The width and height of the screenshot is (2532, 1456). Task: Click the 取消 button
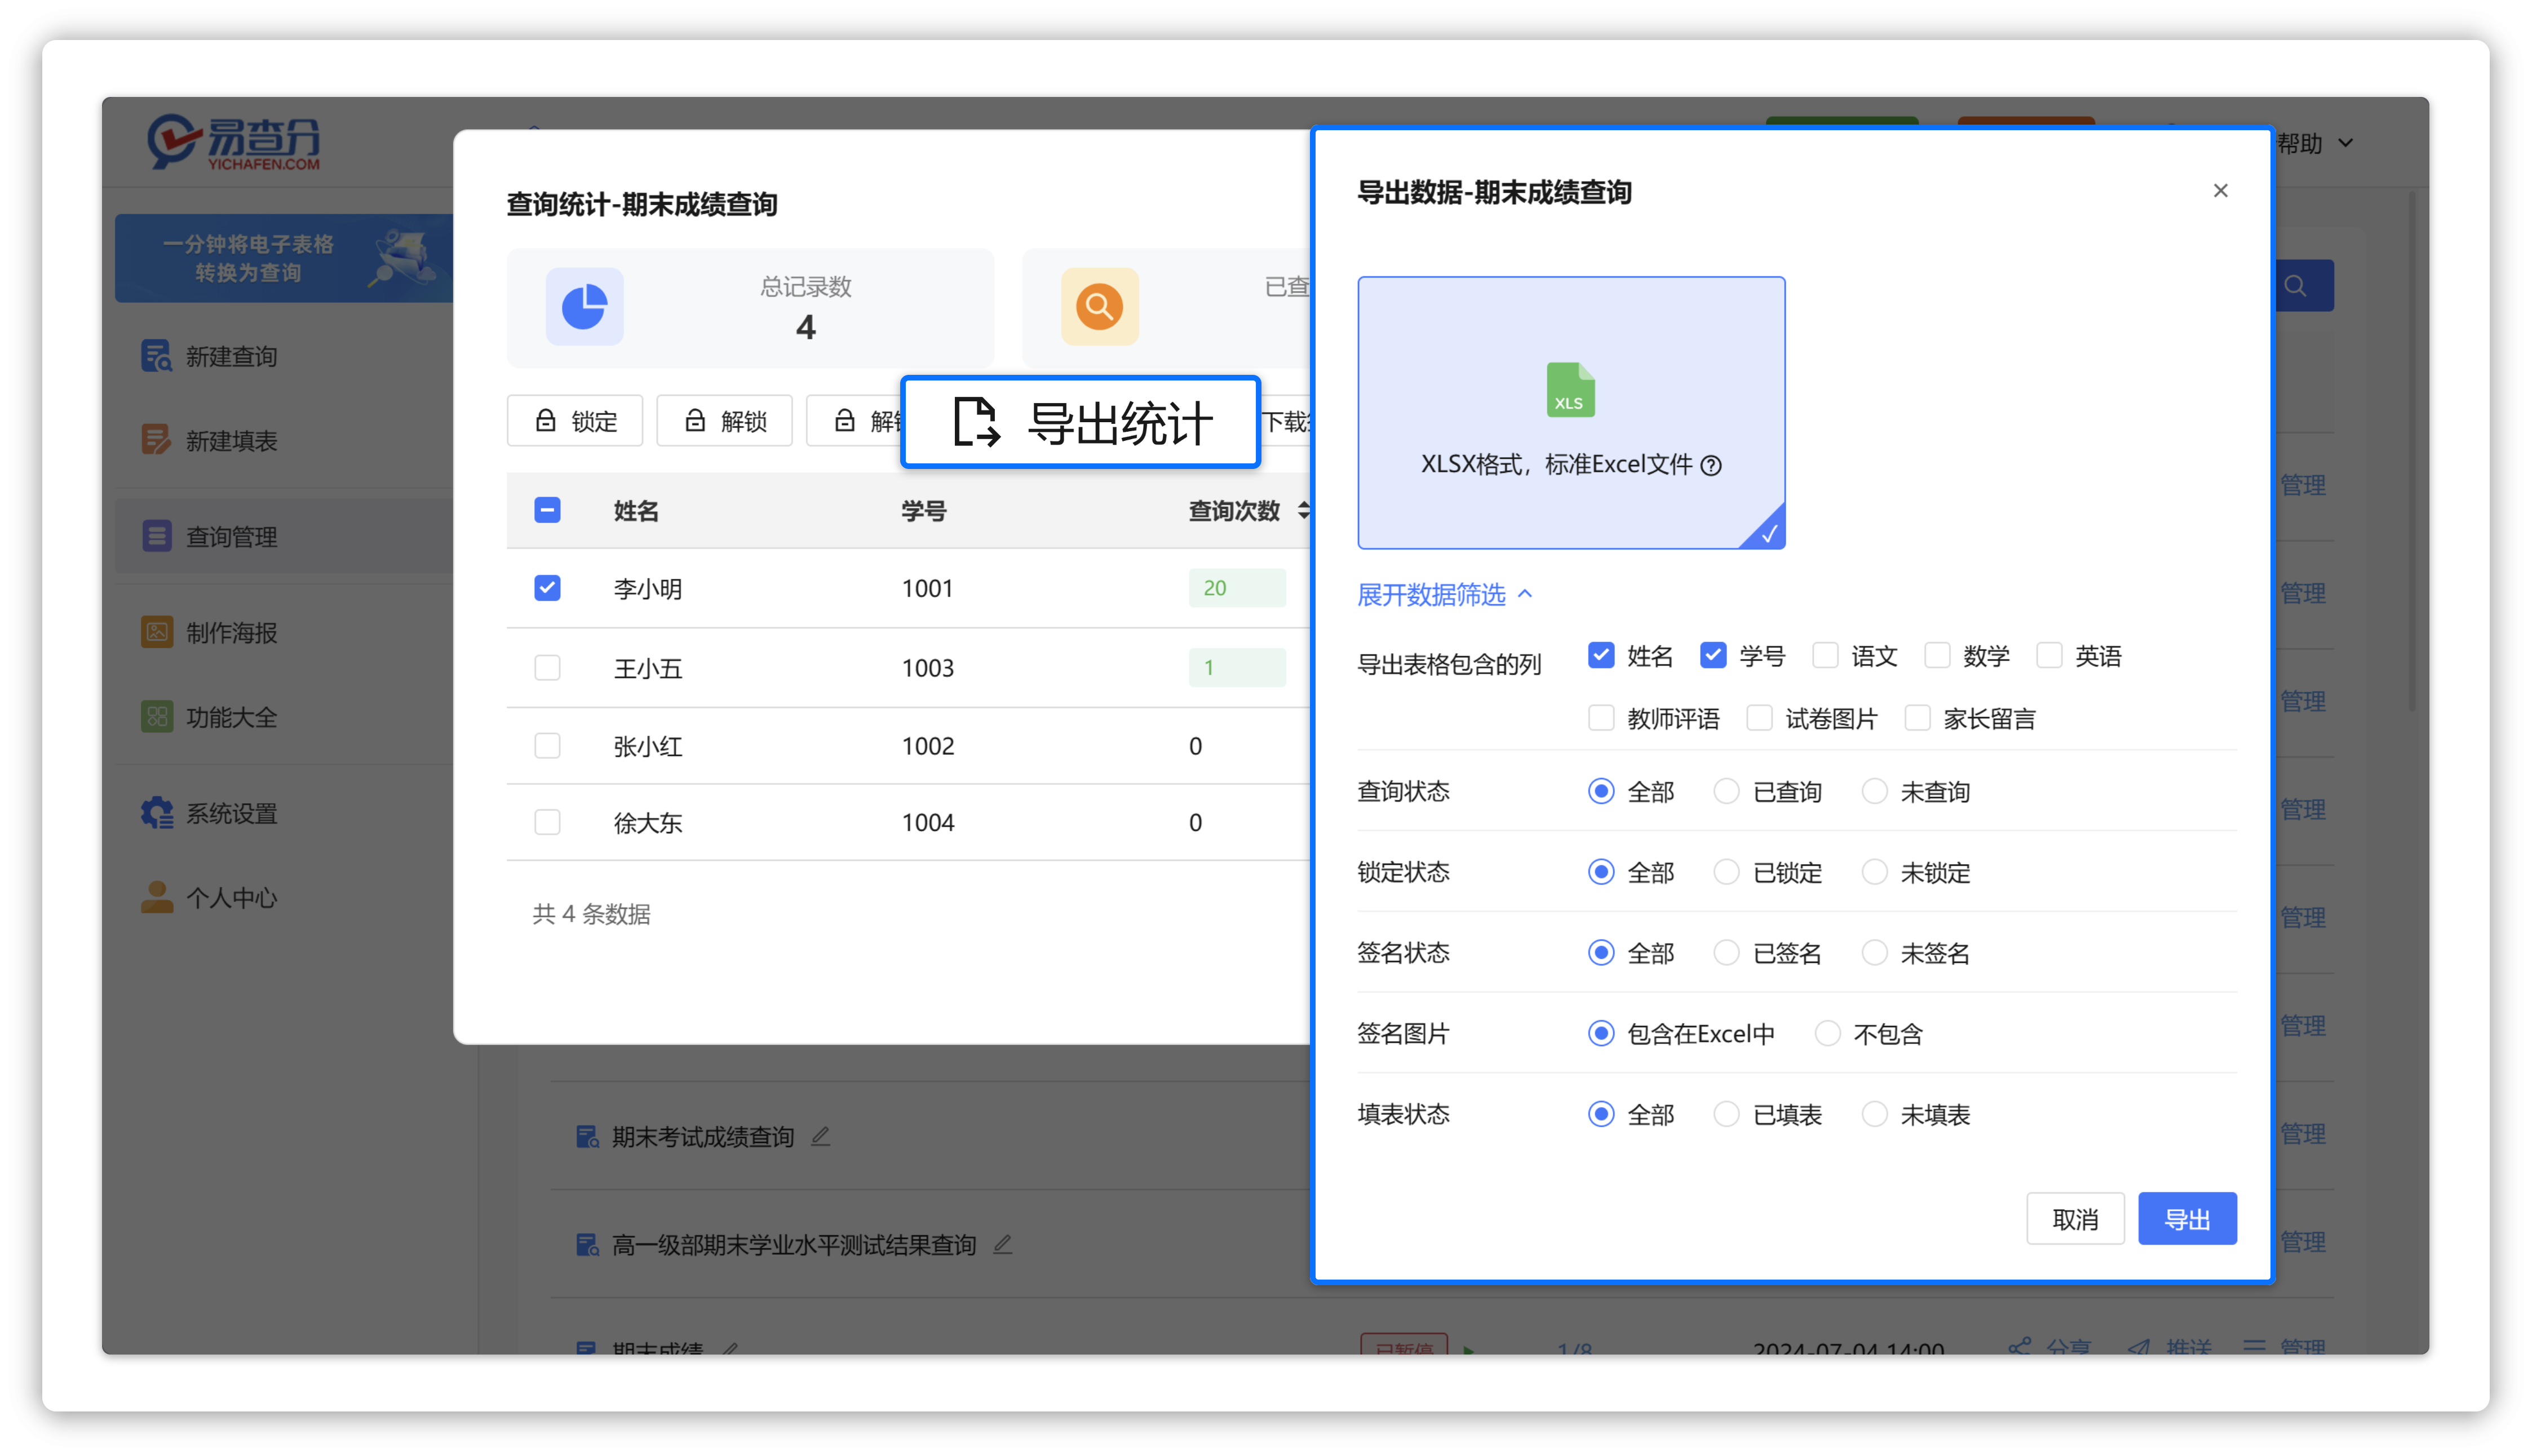point(2075,1219)
